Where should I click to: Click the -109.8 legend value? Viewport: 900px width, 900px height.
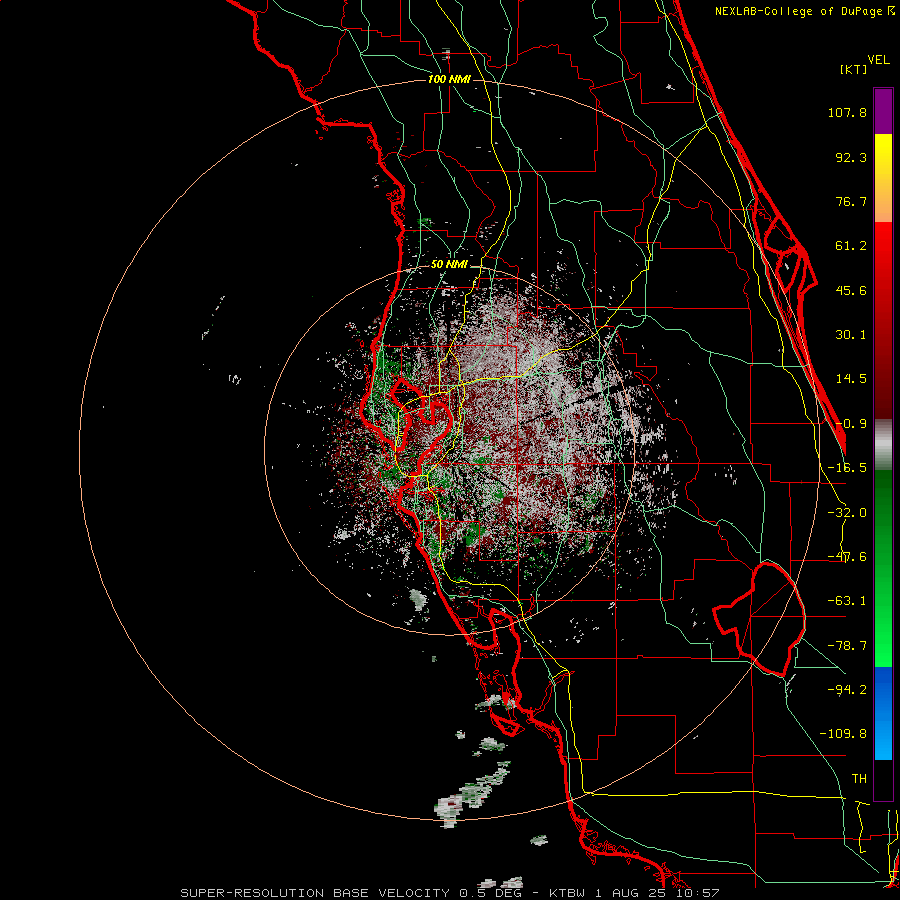(x=843, y=734)
